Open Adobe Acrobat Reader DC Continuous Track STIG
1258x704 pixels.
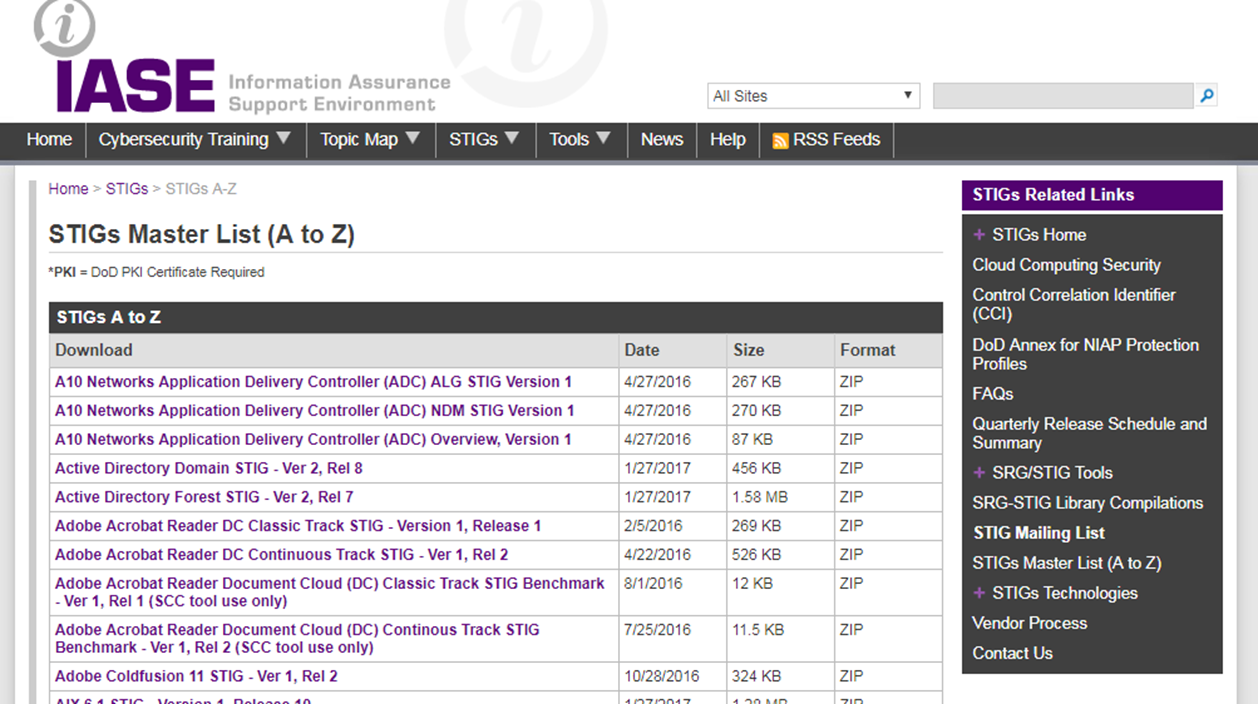[x=281, y=555]
